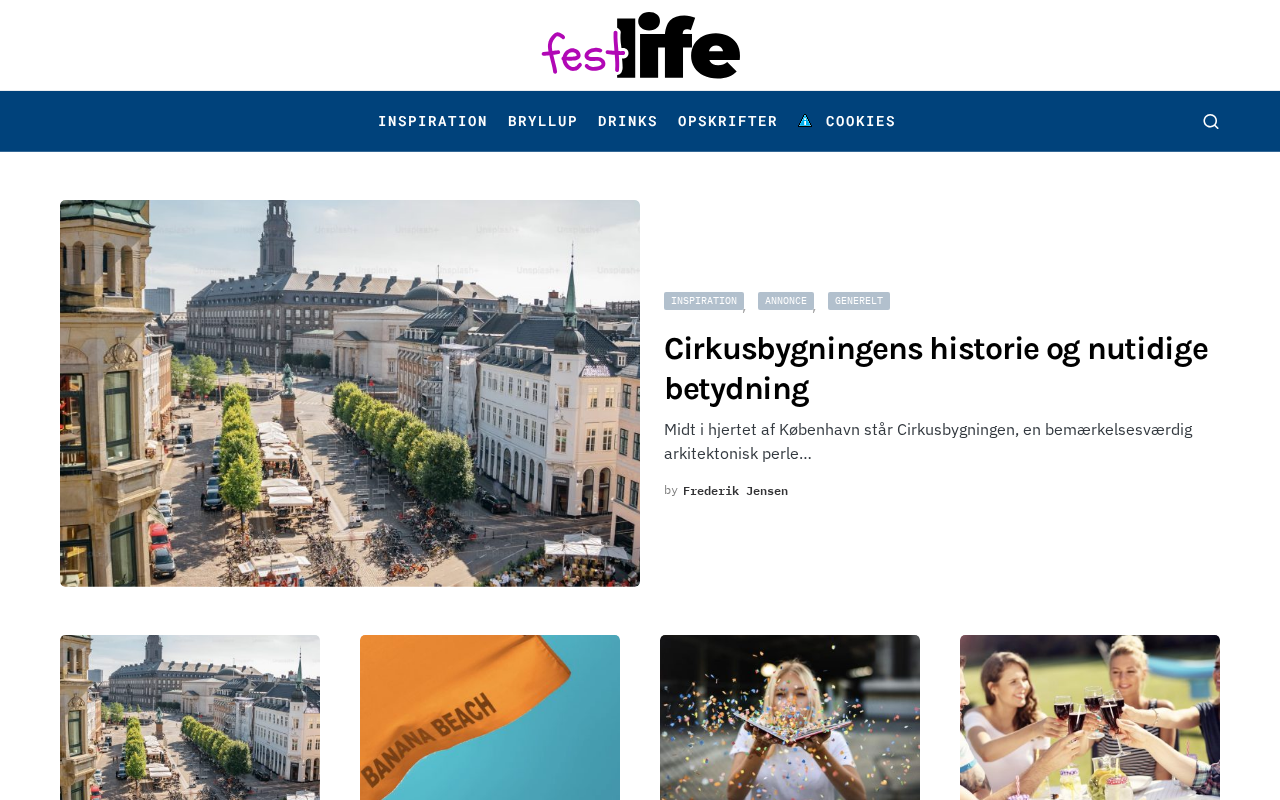1280x800 pixels.
Task: Open the Cookies menu link
Action: click(x=860, y=121)
